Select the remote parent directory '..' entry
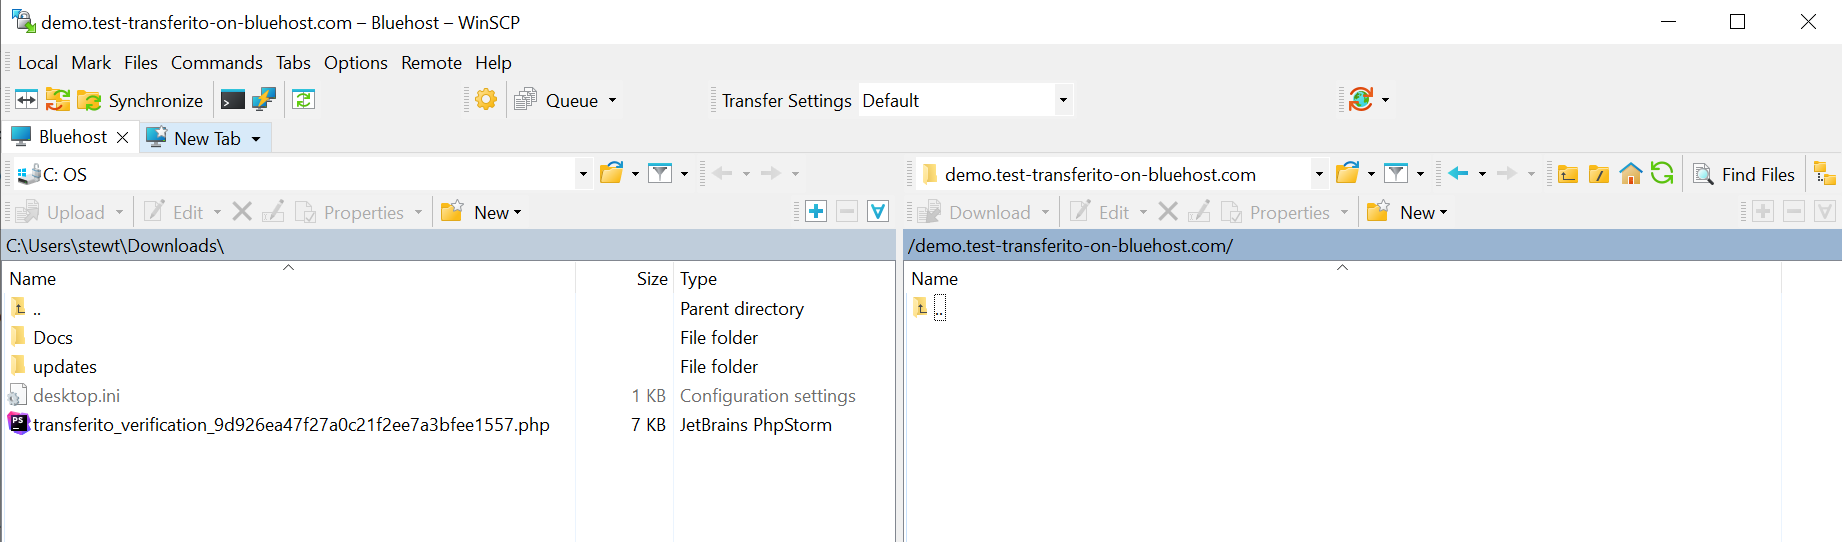Viewport: 1842px width, 542px height. click(x=930, y=308)
